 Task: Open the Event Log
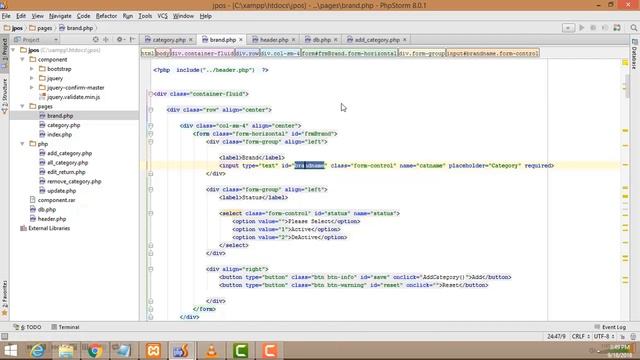coord(610,327)
